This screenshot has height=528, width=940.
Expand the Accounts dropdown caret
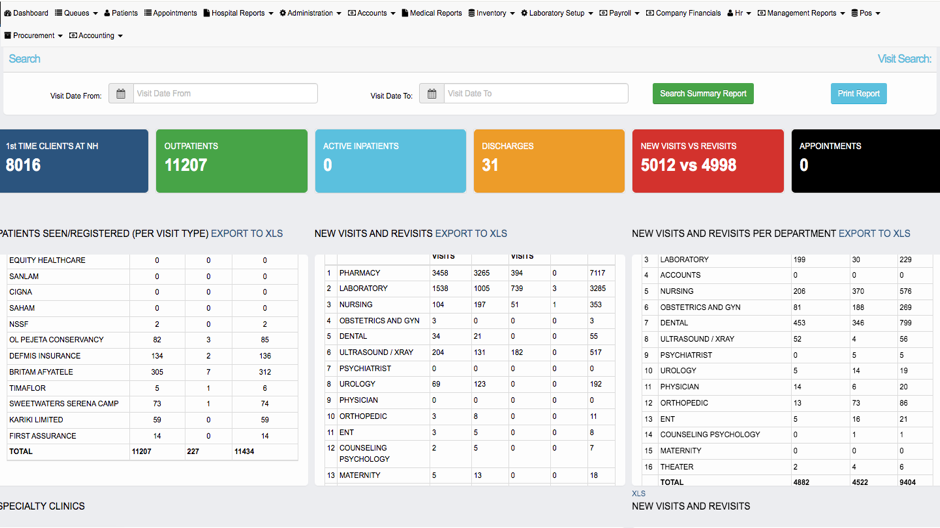click(x=393, y=14)
